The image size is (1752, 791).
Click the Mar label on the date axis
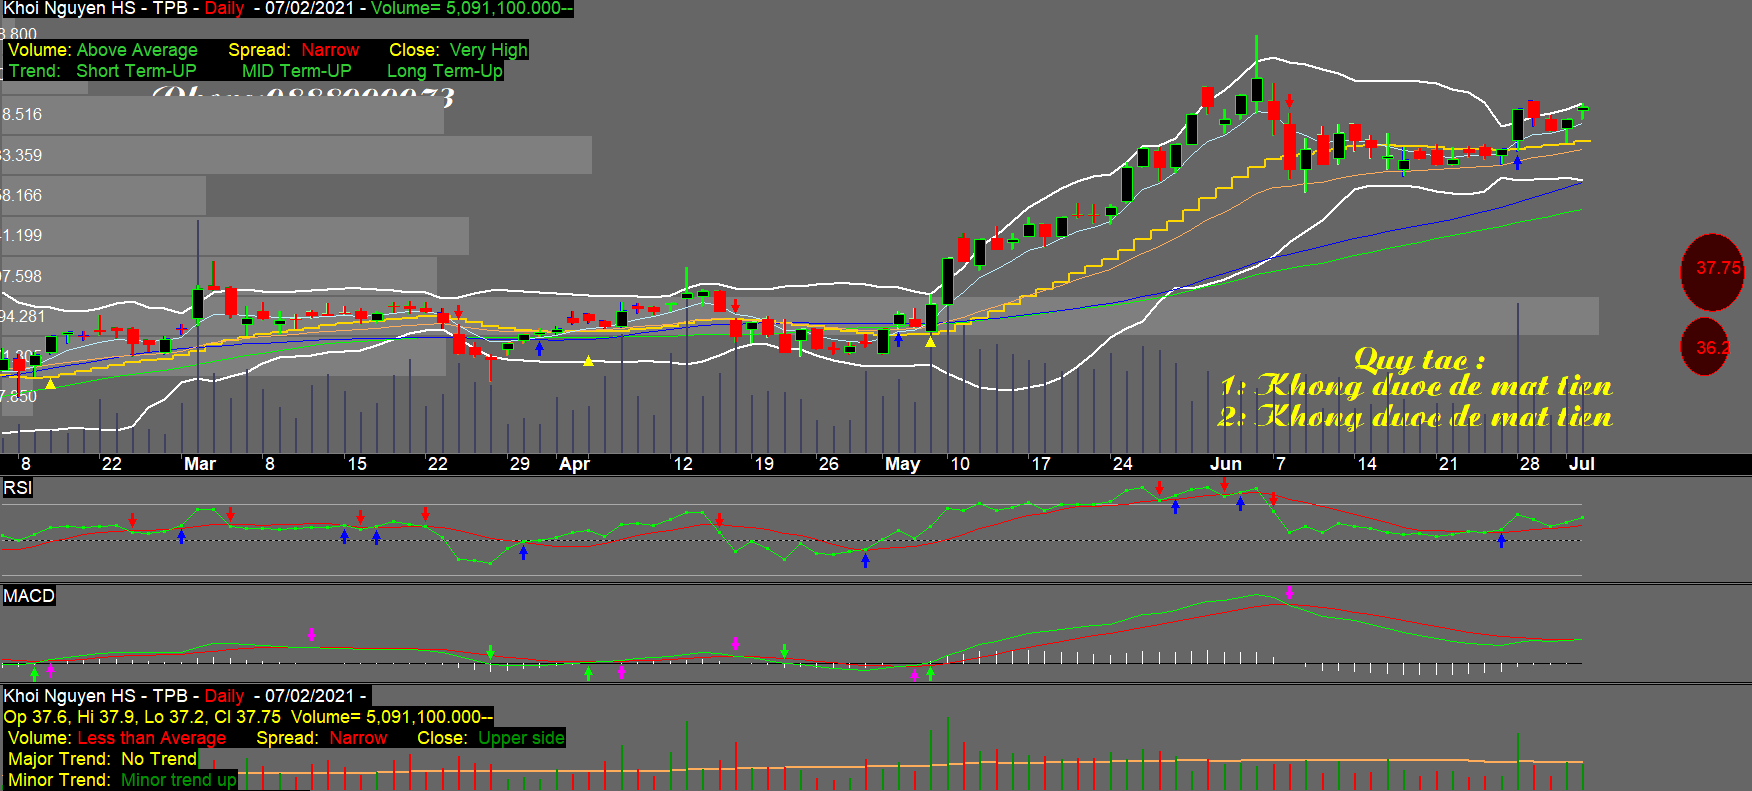click(x=199, y=464)
